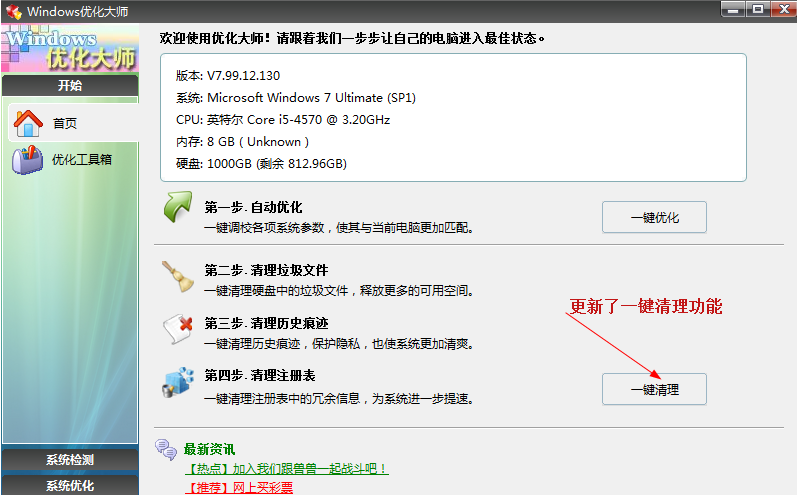The width and height of the screenshot is (797, 495).
Task: Click the broom junk cleanup icon
Action: tap(178, 276)
